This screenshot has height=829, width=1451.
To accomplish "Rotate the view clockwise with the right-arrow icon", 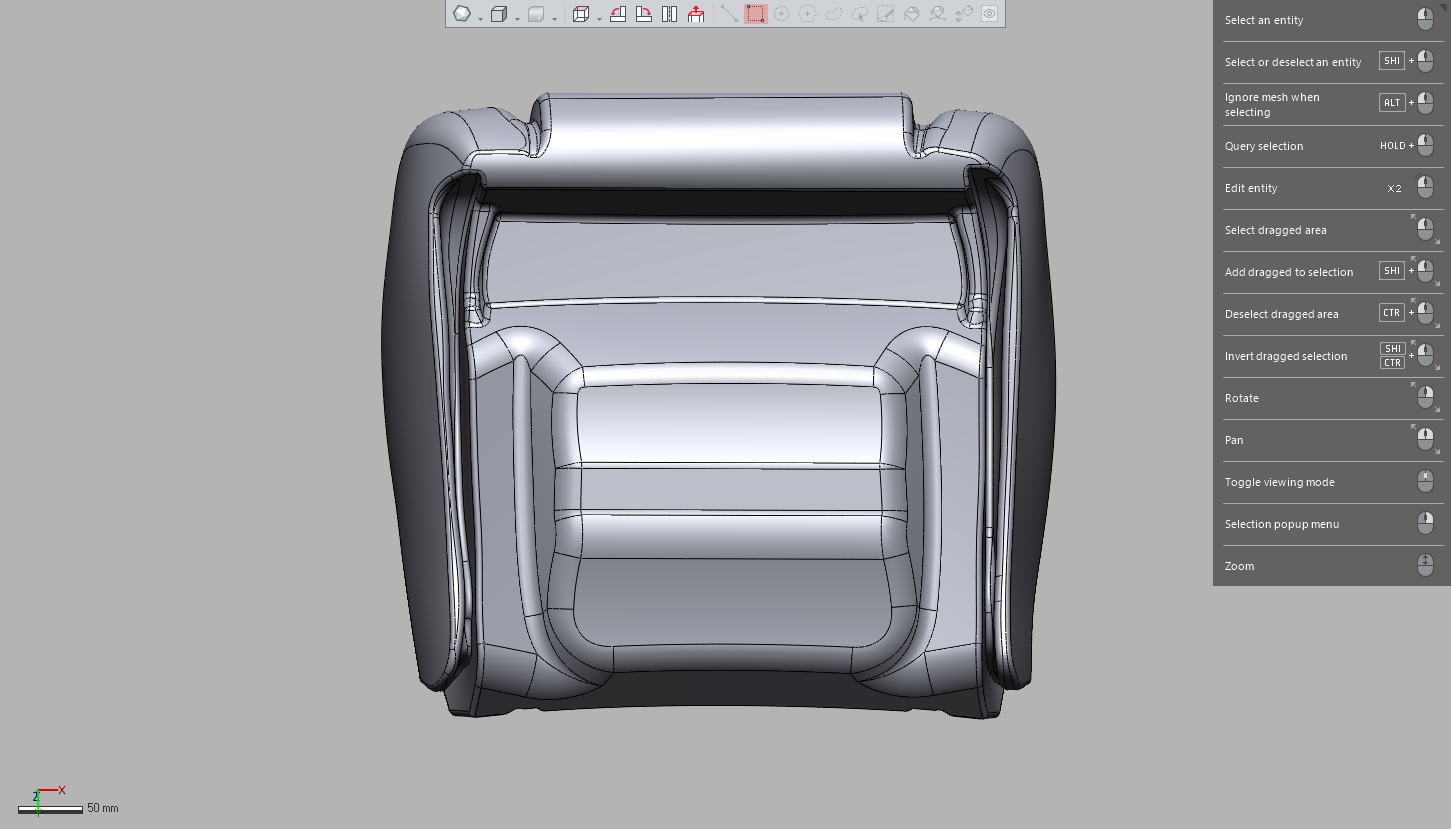I will 644,14.
